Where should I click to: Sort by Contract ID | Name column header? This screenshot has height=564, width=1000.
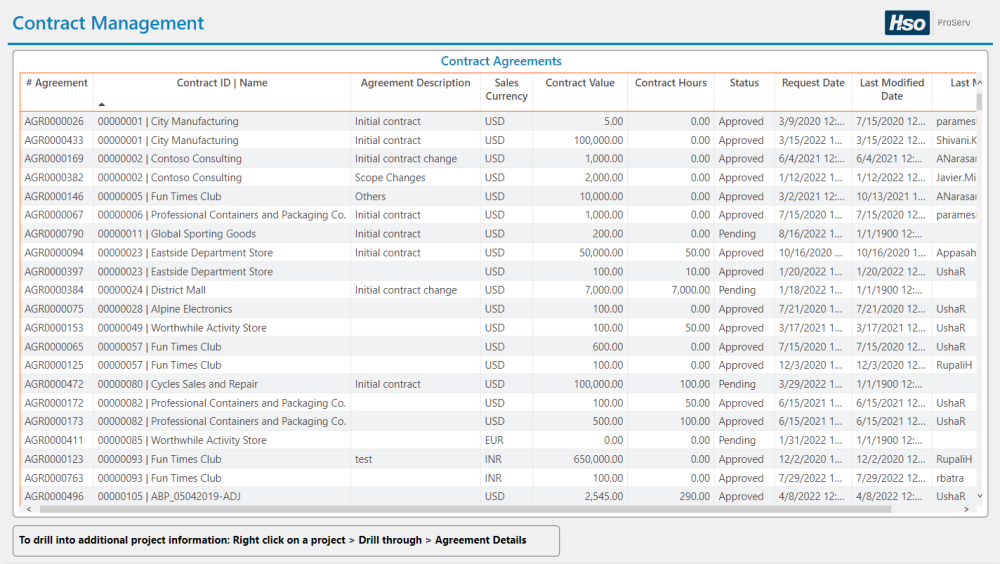point(222,83)
